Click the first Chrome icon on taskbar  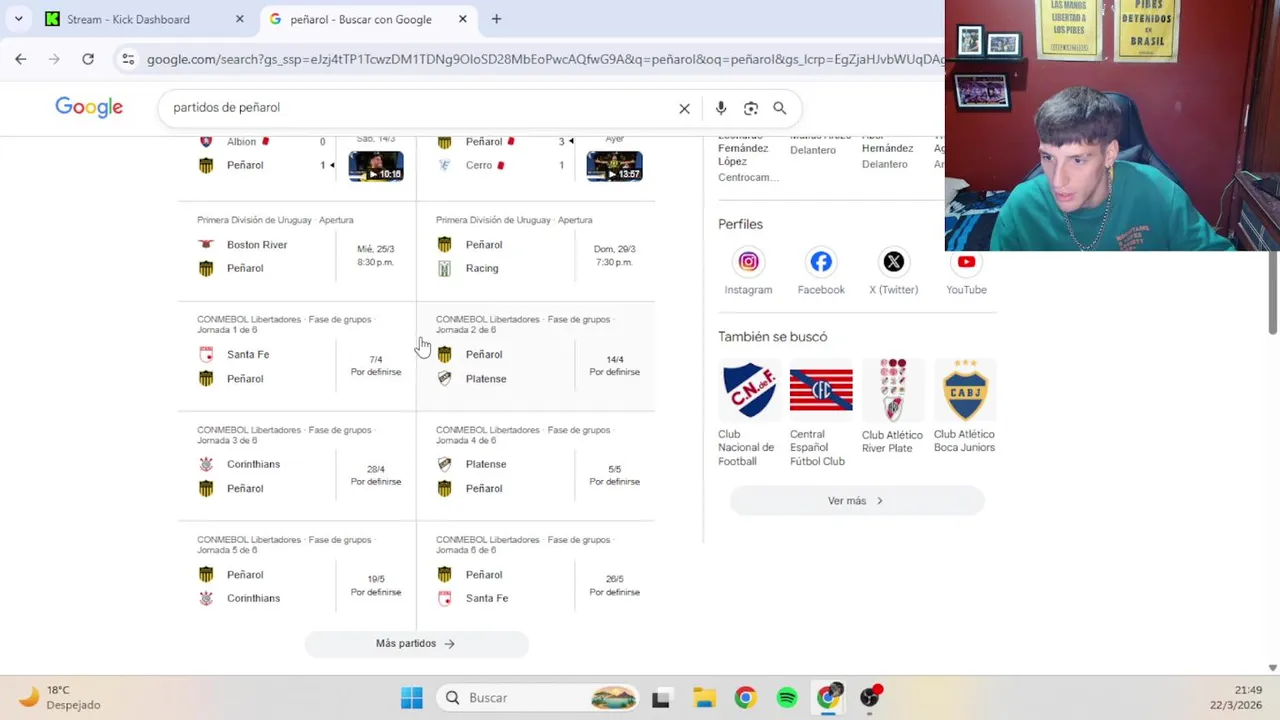[746, 698]
